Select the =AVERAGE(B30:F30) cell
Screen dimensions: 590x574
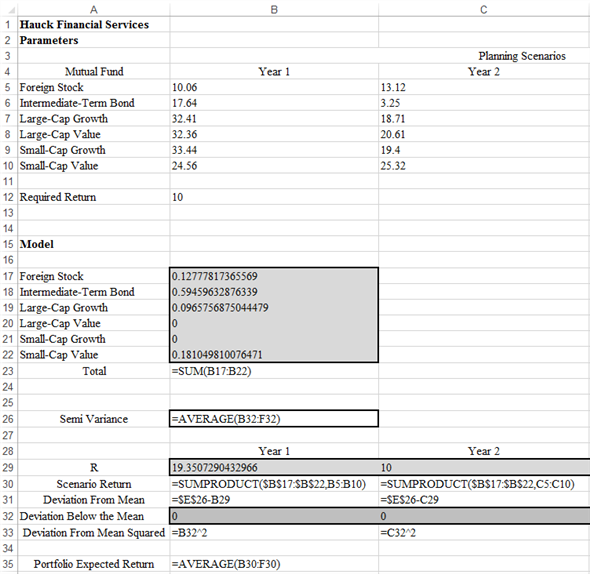[274, 564]
